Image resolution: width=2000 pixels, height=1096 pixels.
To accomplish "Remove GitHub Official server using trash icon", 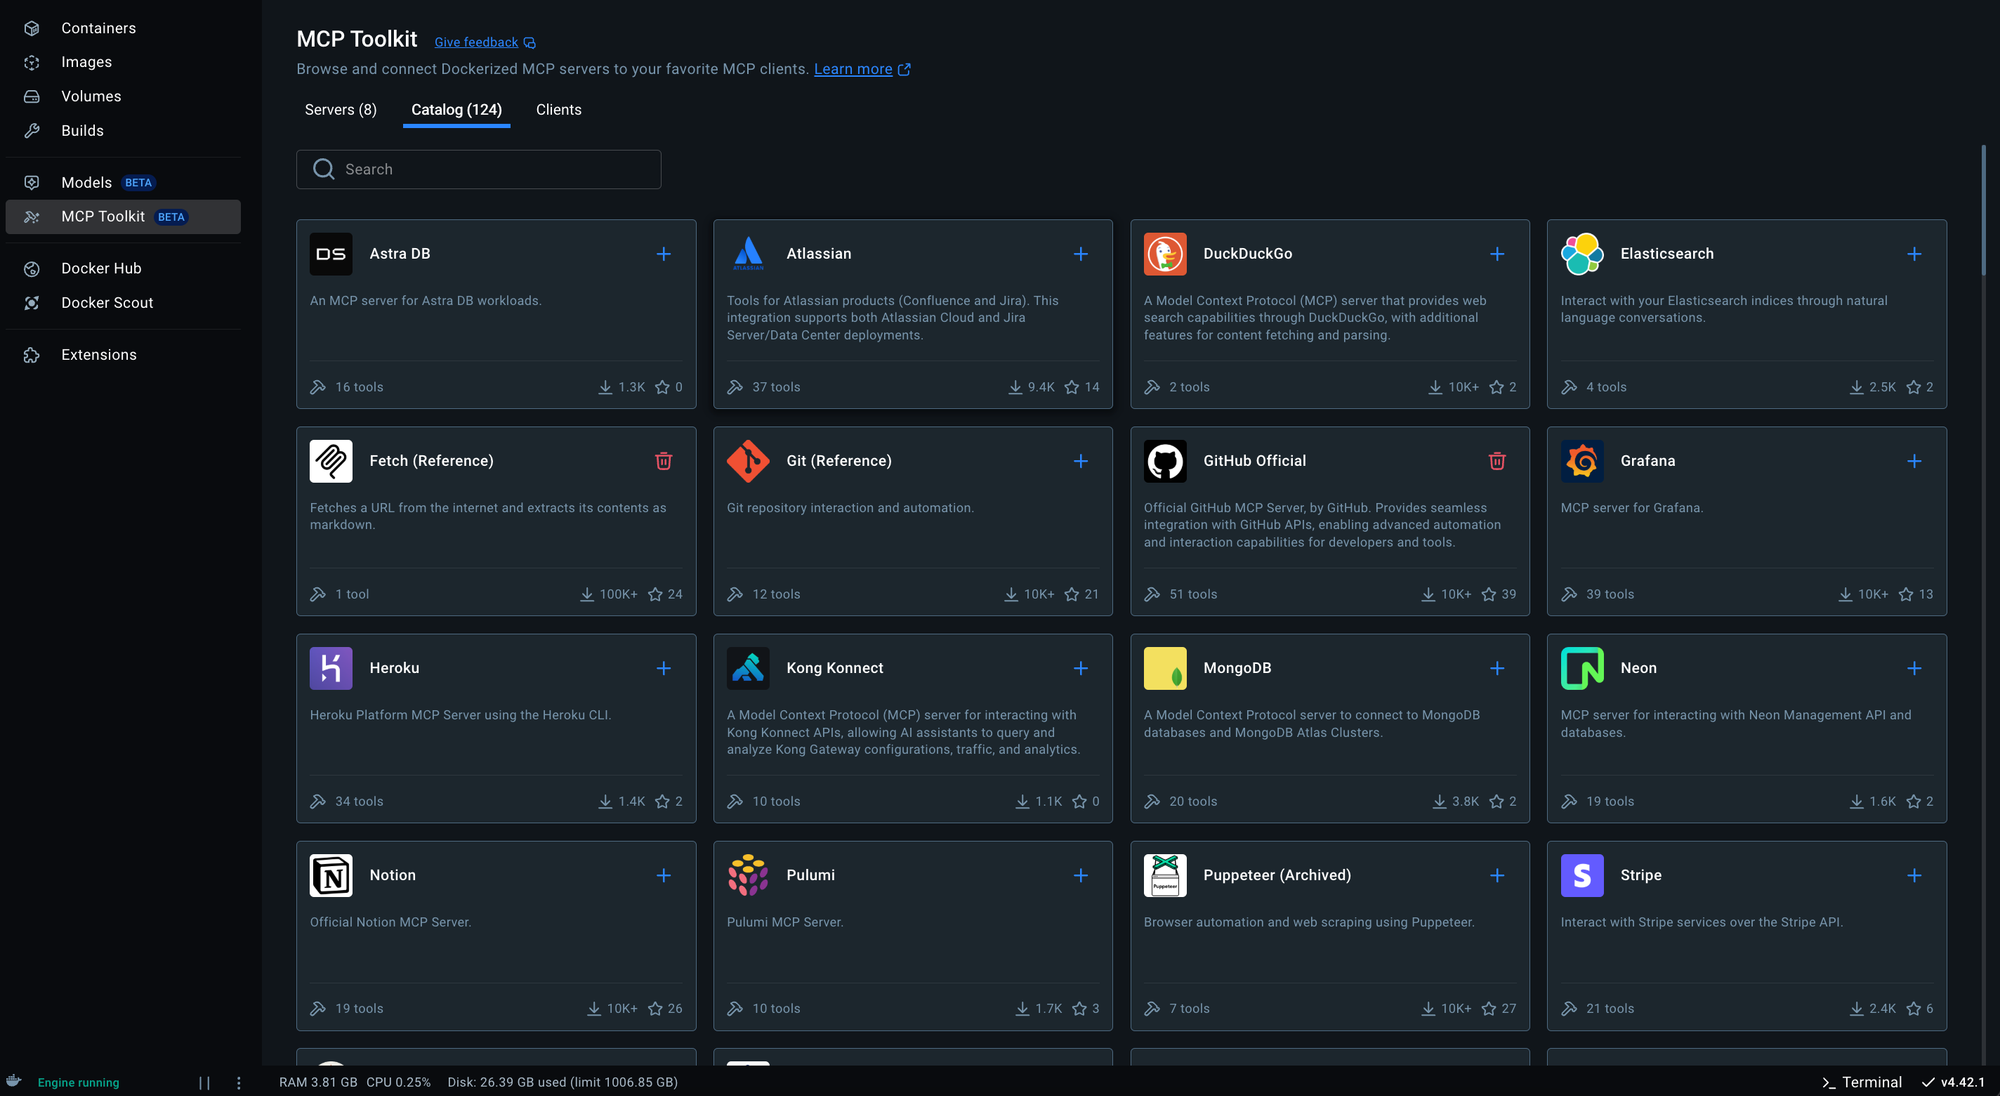I will [1497, 461].
